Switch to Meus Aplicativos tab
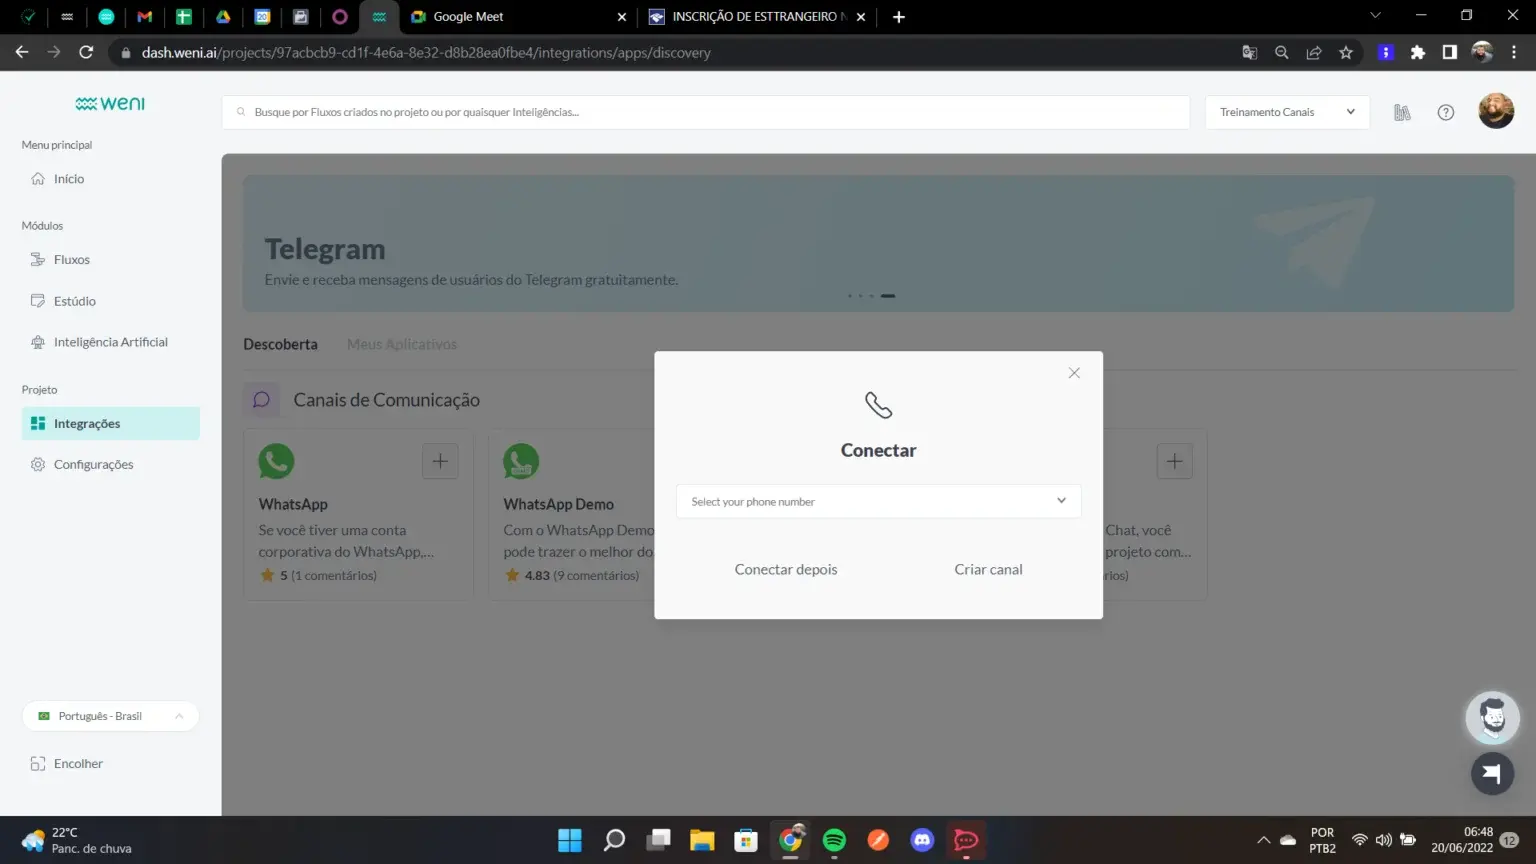Viewport: 1536px width, 864px height. [x=402, y=344]
